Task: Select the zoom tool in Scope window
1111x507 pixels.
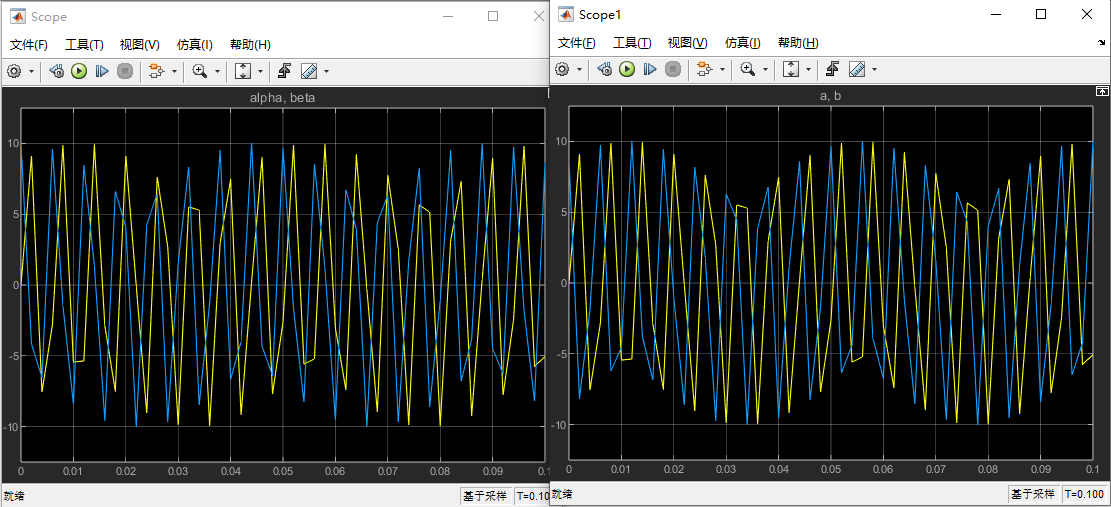Action: [x=200, y=71]
